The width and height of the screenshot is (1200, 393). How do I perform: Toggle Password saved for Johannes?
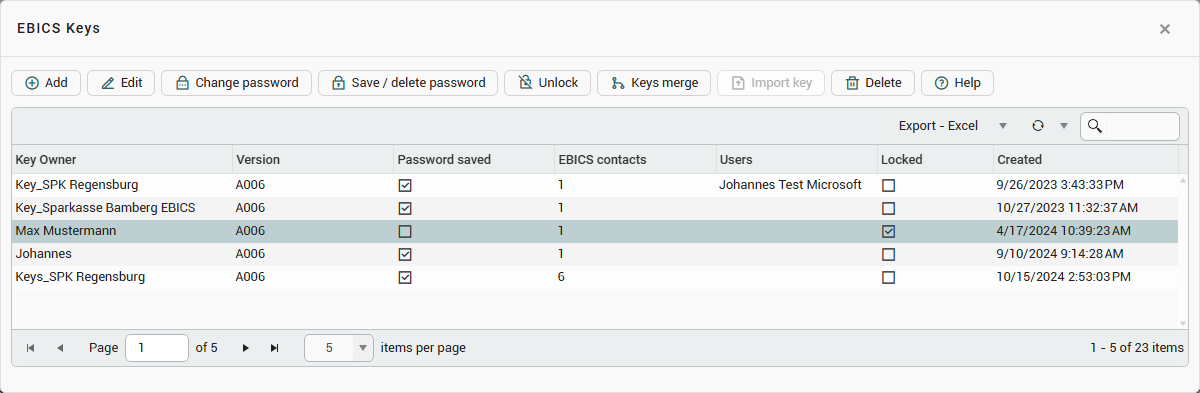point(405,254)
